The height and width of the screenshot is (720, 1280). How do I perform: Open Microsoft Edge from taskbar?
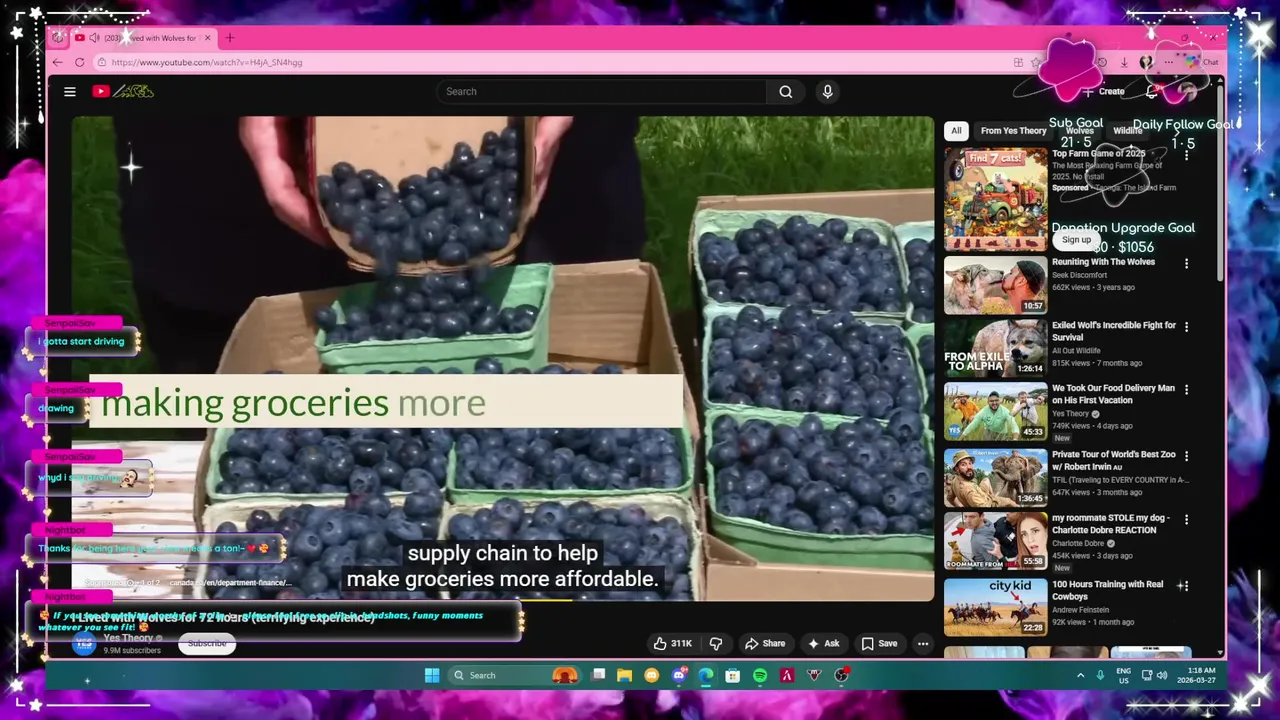pos(706,675)
